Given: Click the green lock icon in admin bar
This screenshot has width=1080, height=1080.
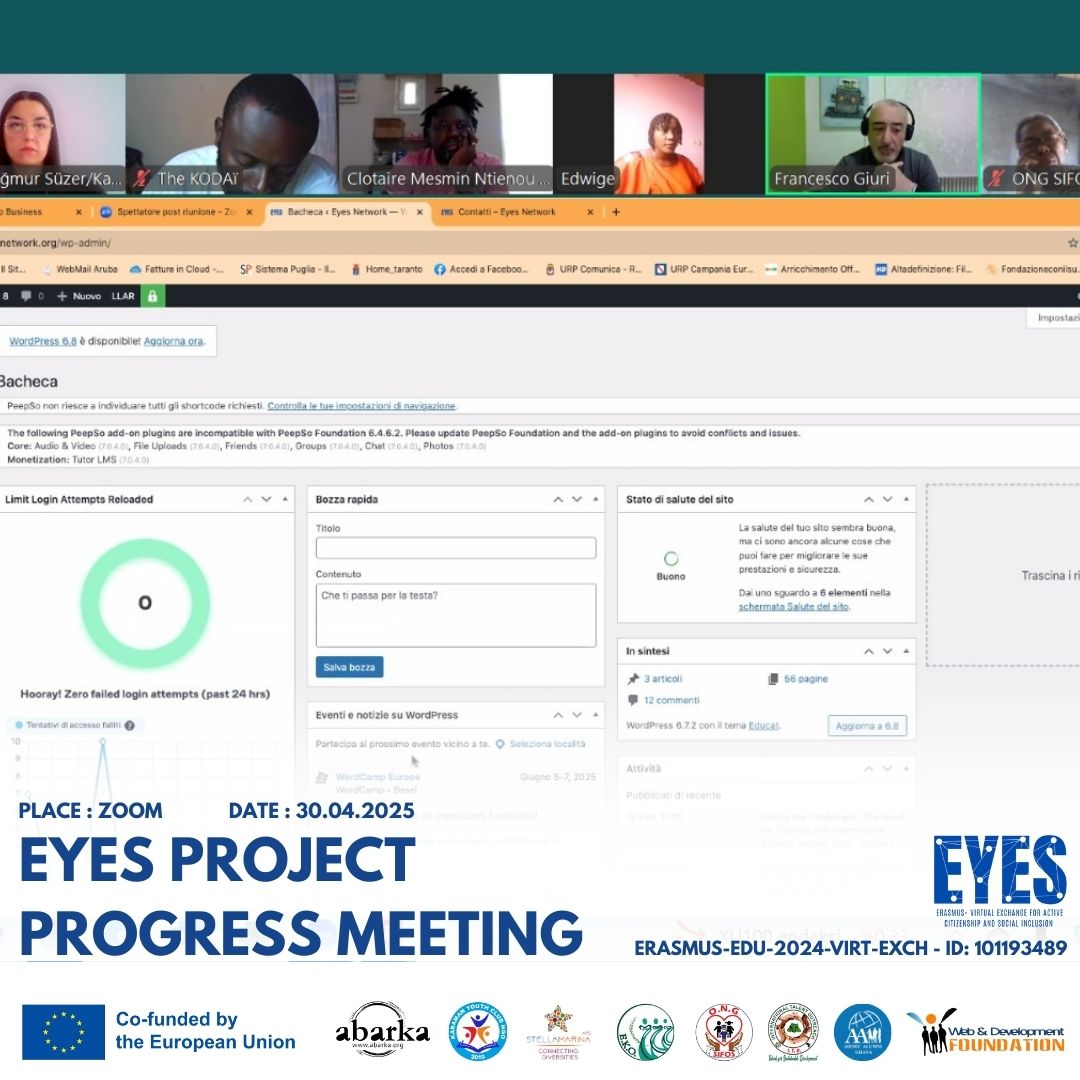Looking at the screenshot, I should click(152, 296).
